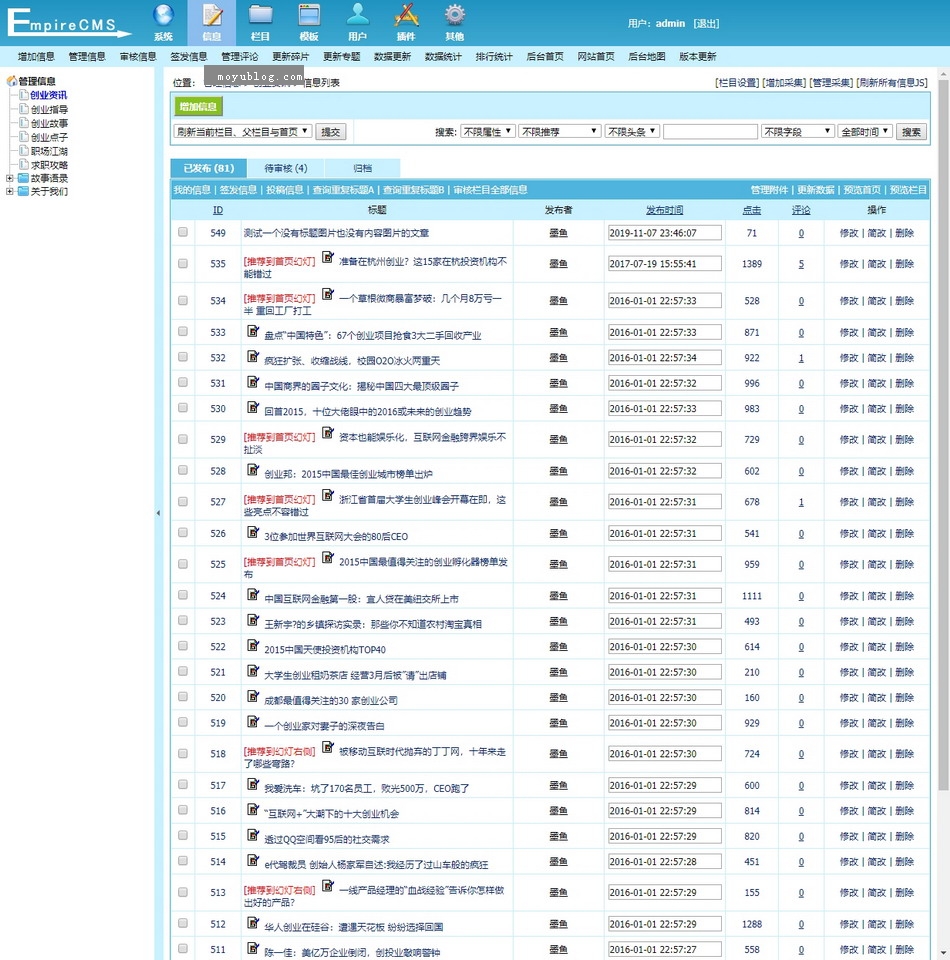Go to the 模板 templates icon

pyautogui.click(x=309, y=21)
